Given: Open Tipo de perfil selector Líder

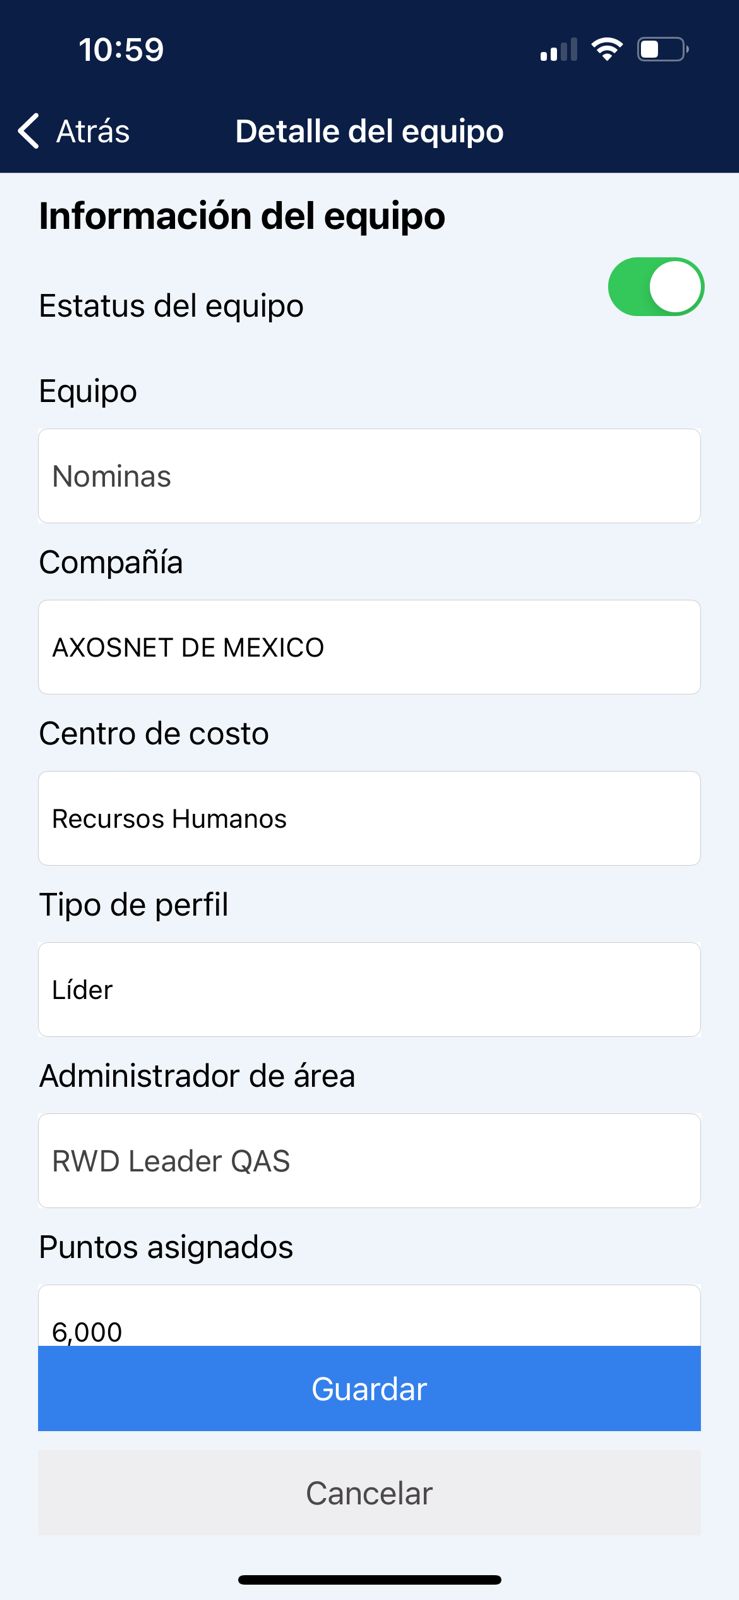Looking at the screenshot, I should pyautogui.click(x=369, y=989).
